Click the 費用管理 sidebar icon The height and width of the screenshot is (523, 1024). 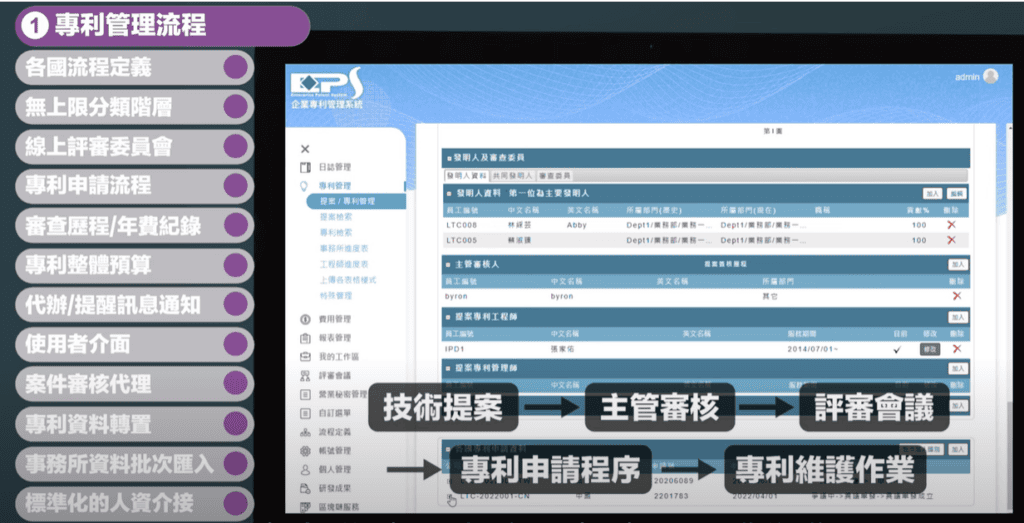click(304, 319)
